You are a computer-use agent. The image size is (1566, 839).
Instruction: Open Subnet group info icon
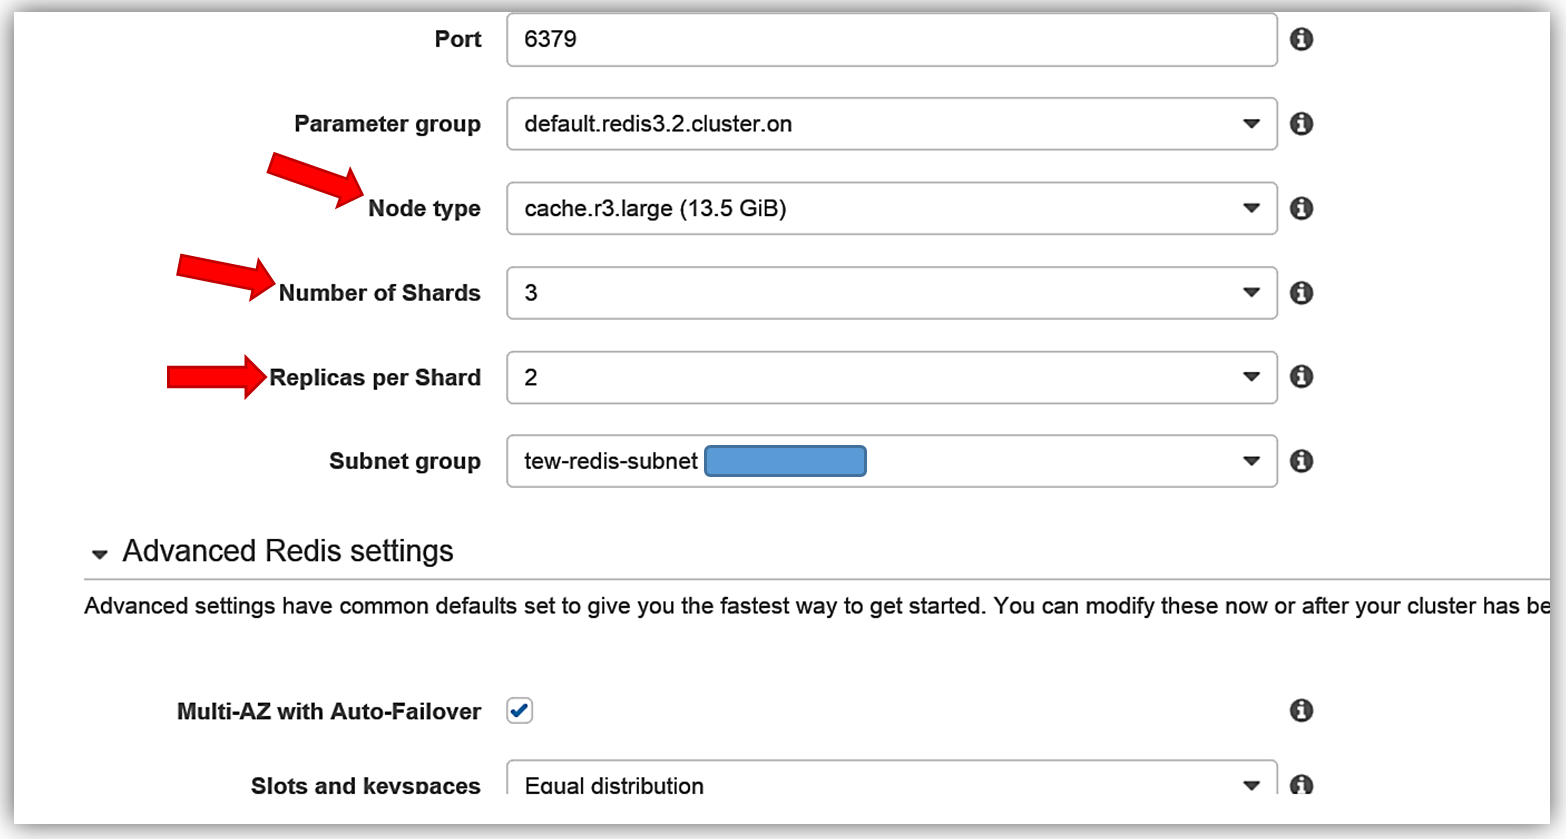pyautogui.click(x=1301, y=461)
